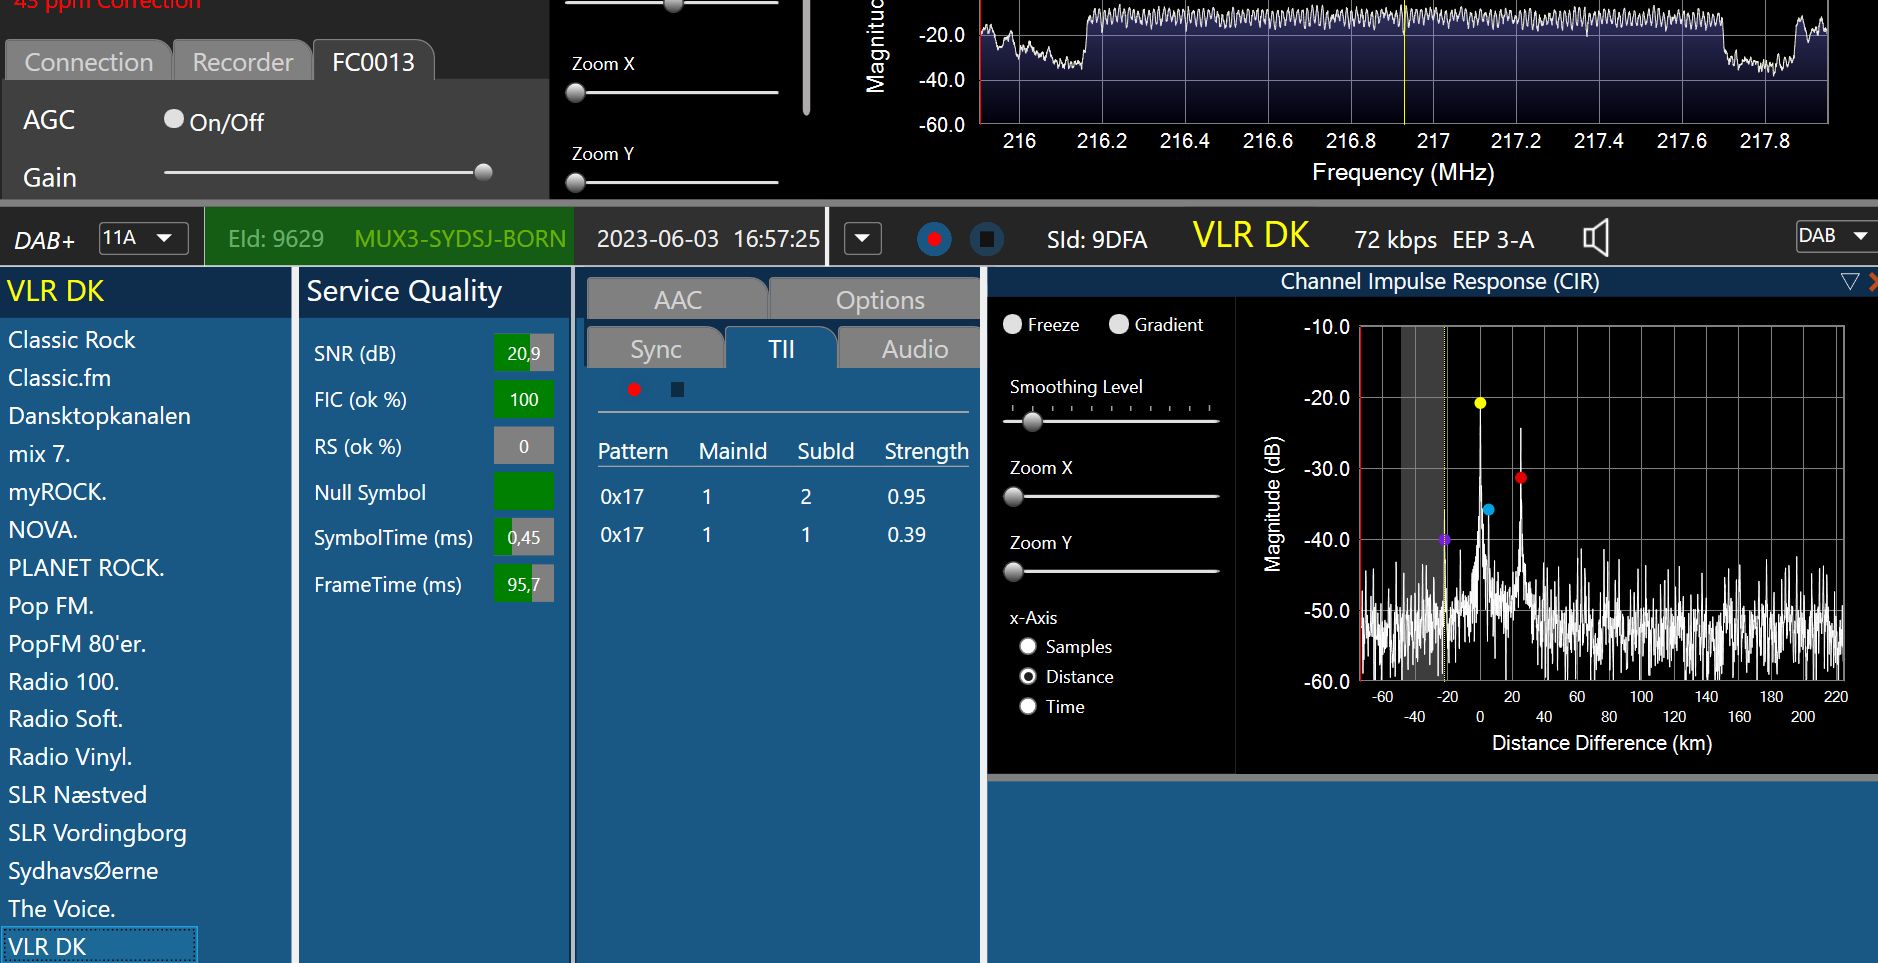Screen dimensions: 1878x963
Task: Start recording with the red record button
Action: click(x=933, y=240)
